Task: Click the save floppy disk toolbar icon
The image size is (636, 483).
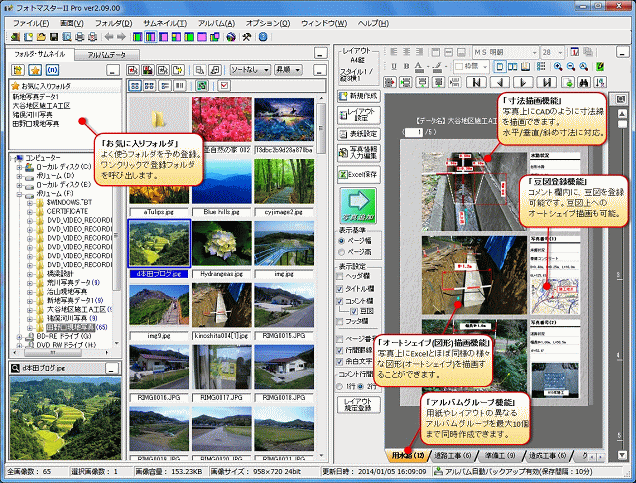Action: [x=54, y=37]
